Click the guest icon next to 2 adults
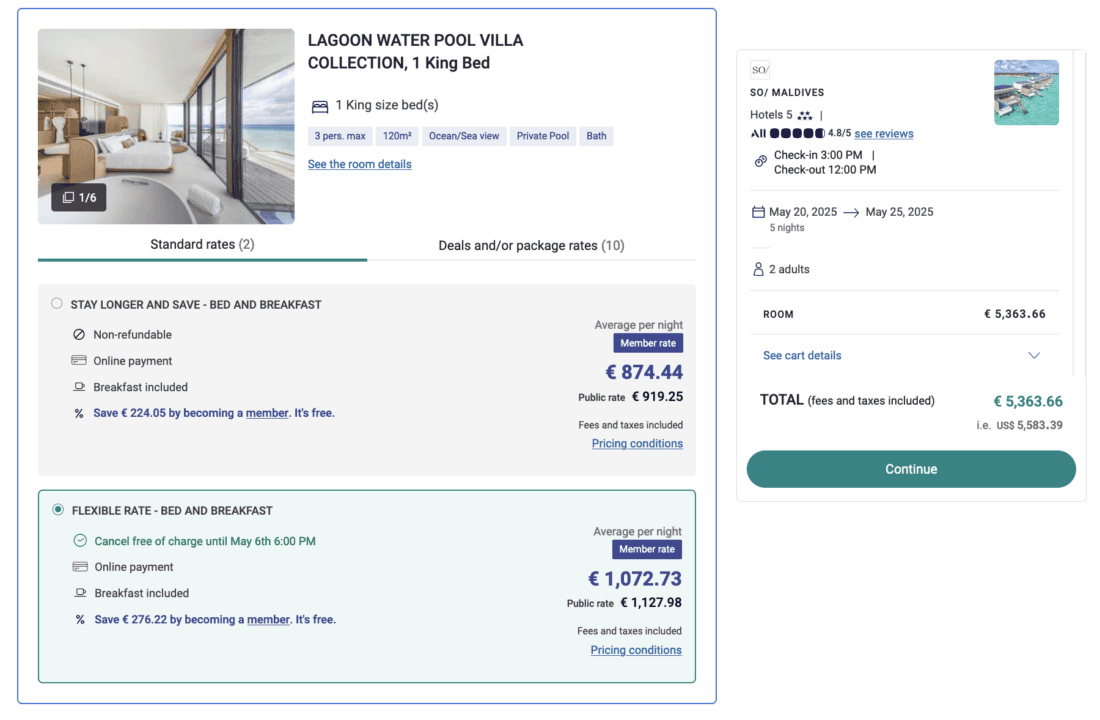 (758, 269)
